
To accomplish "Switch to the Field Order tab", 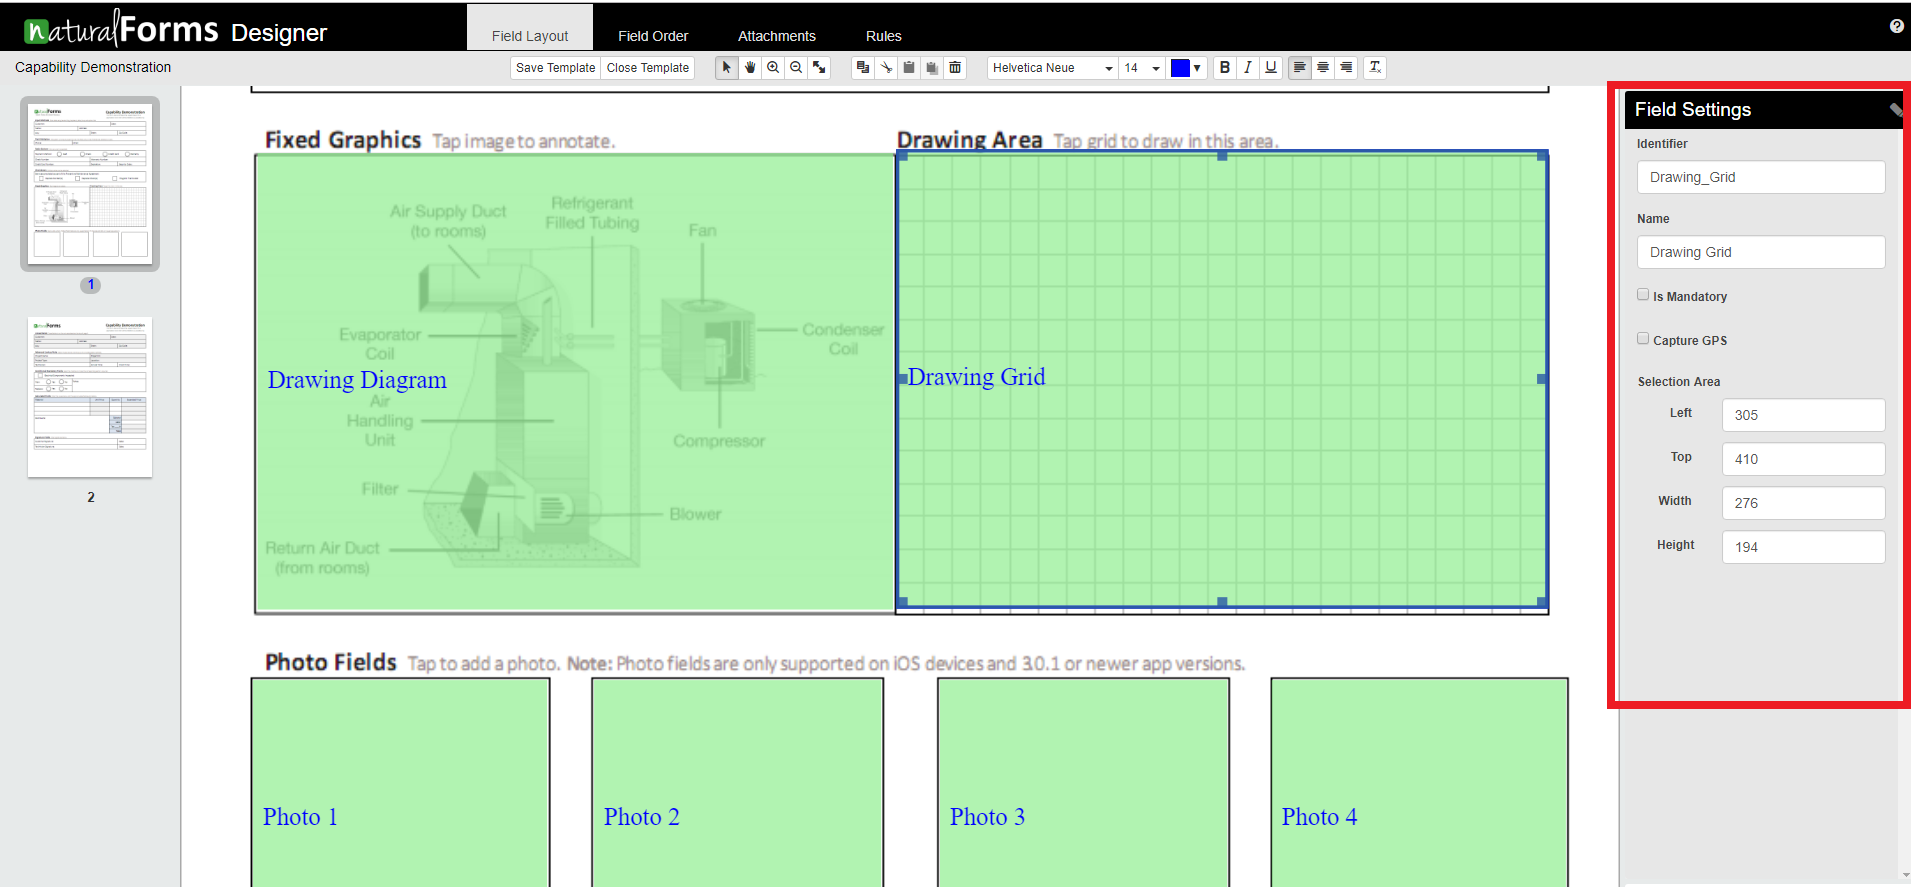I will (653, 36).
